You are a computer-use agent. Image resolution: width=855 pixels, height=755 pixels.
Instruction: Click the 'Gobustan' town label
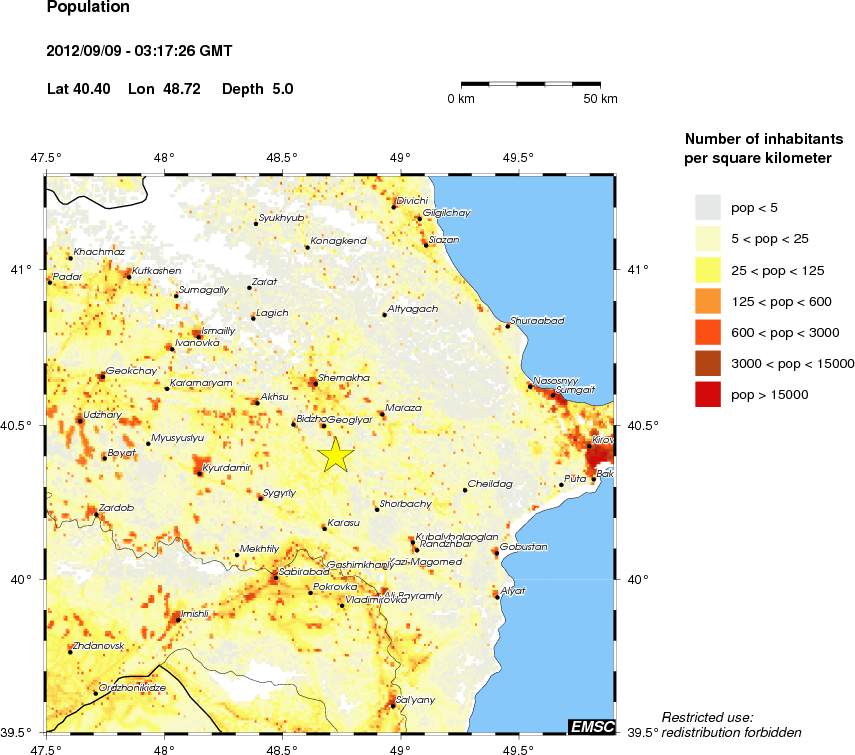(x=523, y=547)
